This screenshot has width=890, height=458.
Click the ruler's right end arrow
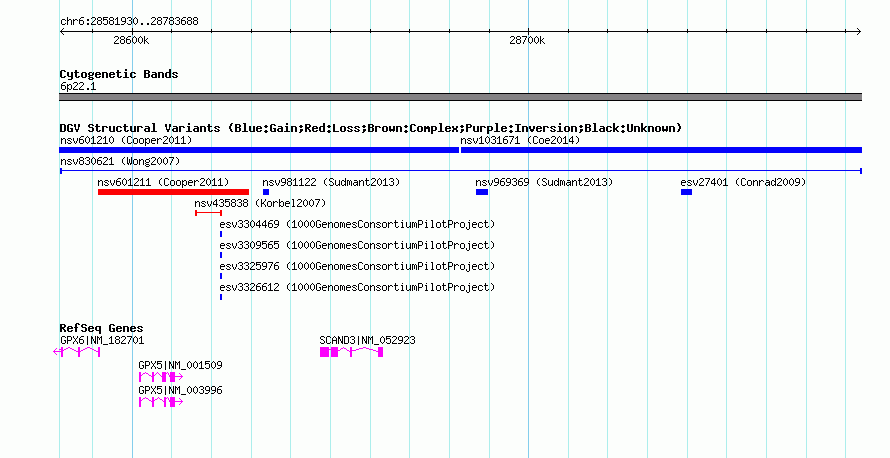coord(859,32)
